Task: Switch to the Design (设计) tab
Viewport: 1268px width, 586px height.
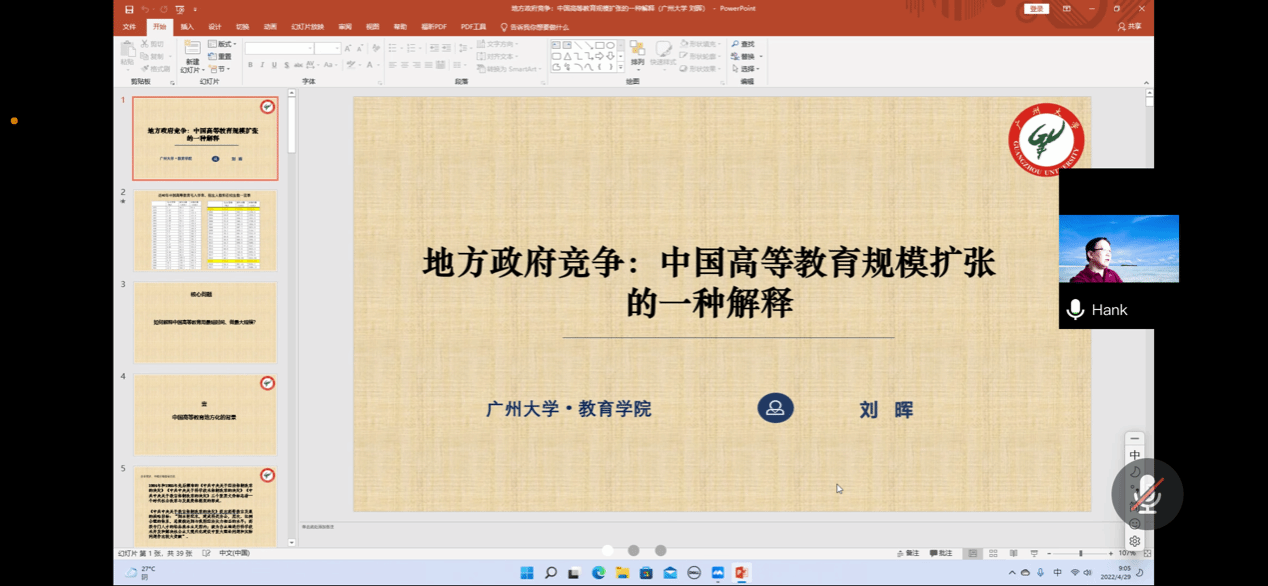Action: (x=214, y=27)
